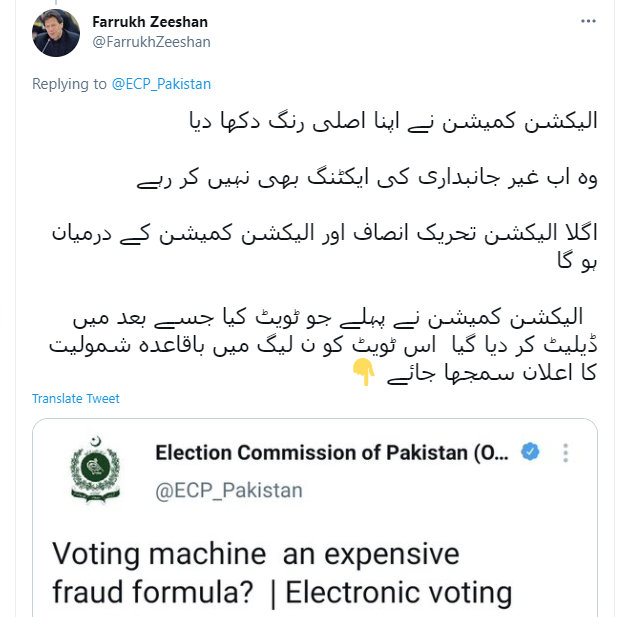Screen dimensions: 627x617
Task: Click the ECP logo in quoted tweet
Action: click(x=97, y=471)
